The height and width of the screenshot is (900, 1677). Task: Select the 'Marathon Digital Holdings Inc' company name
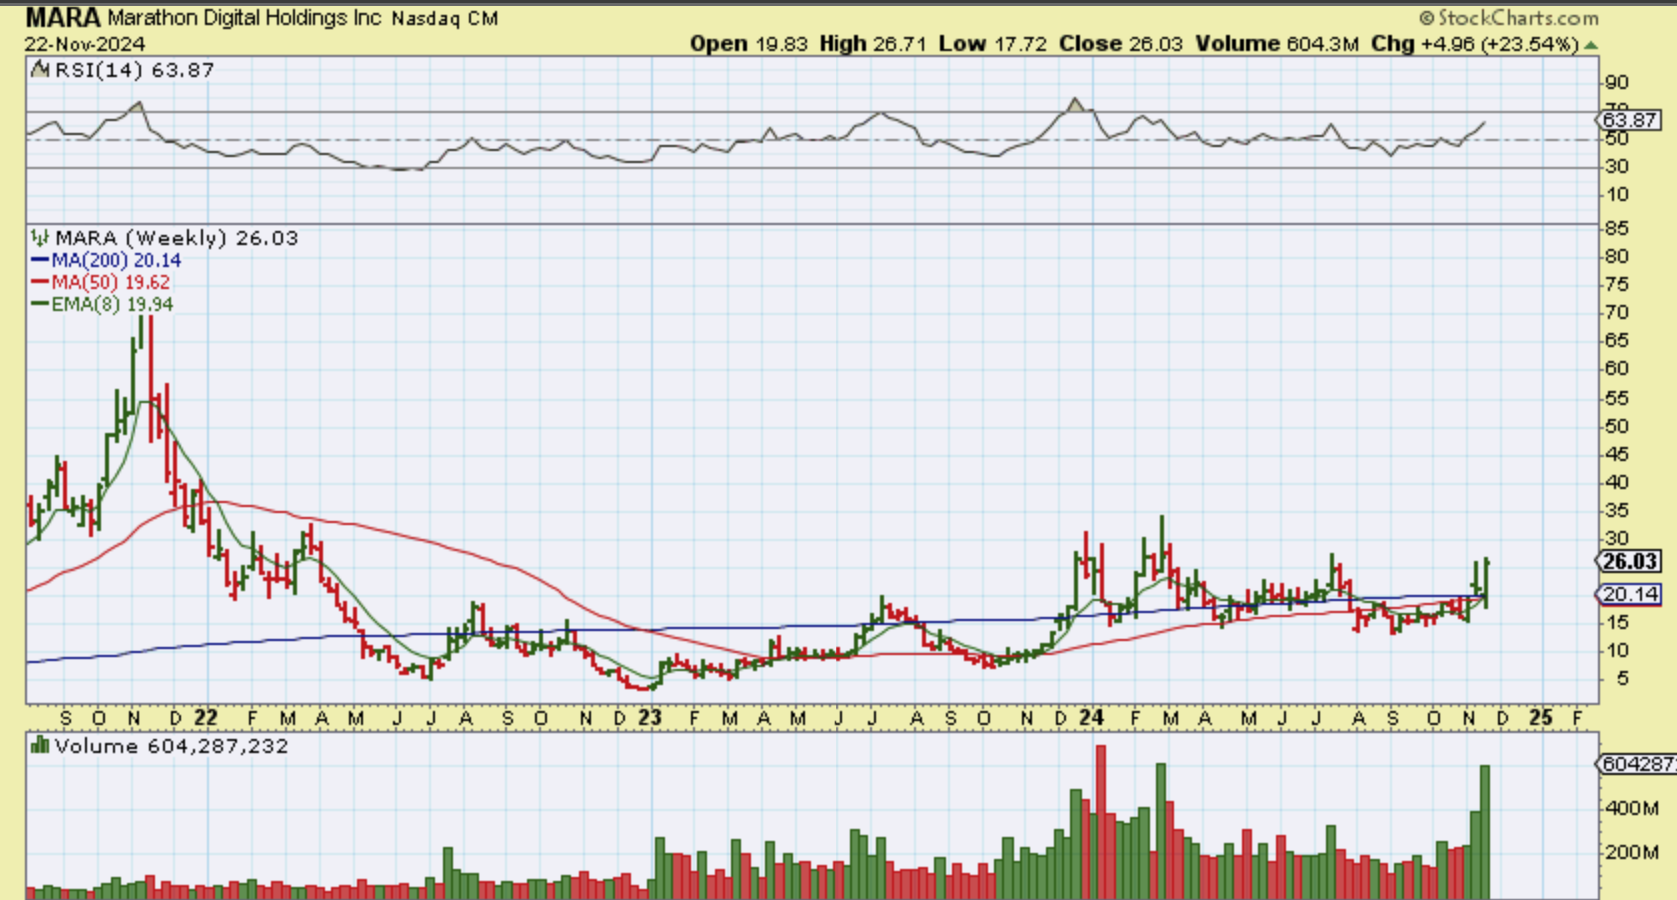[245, 18]
